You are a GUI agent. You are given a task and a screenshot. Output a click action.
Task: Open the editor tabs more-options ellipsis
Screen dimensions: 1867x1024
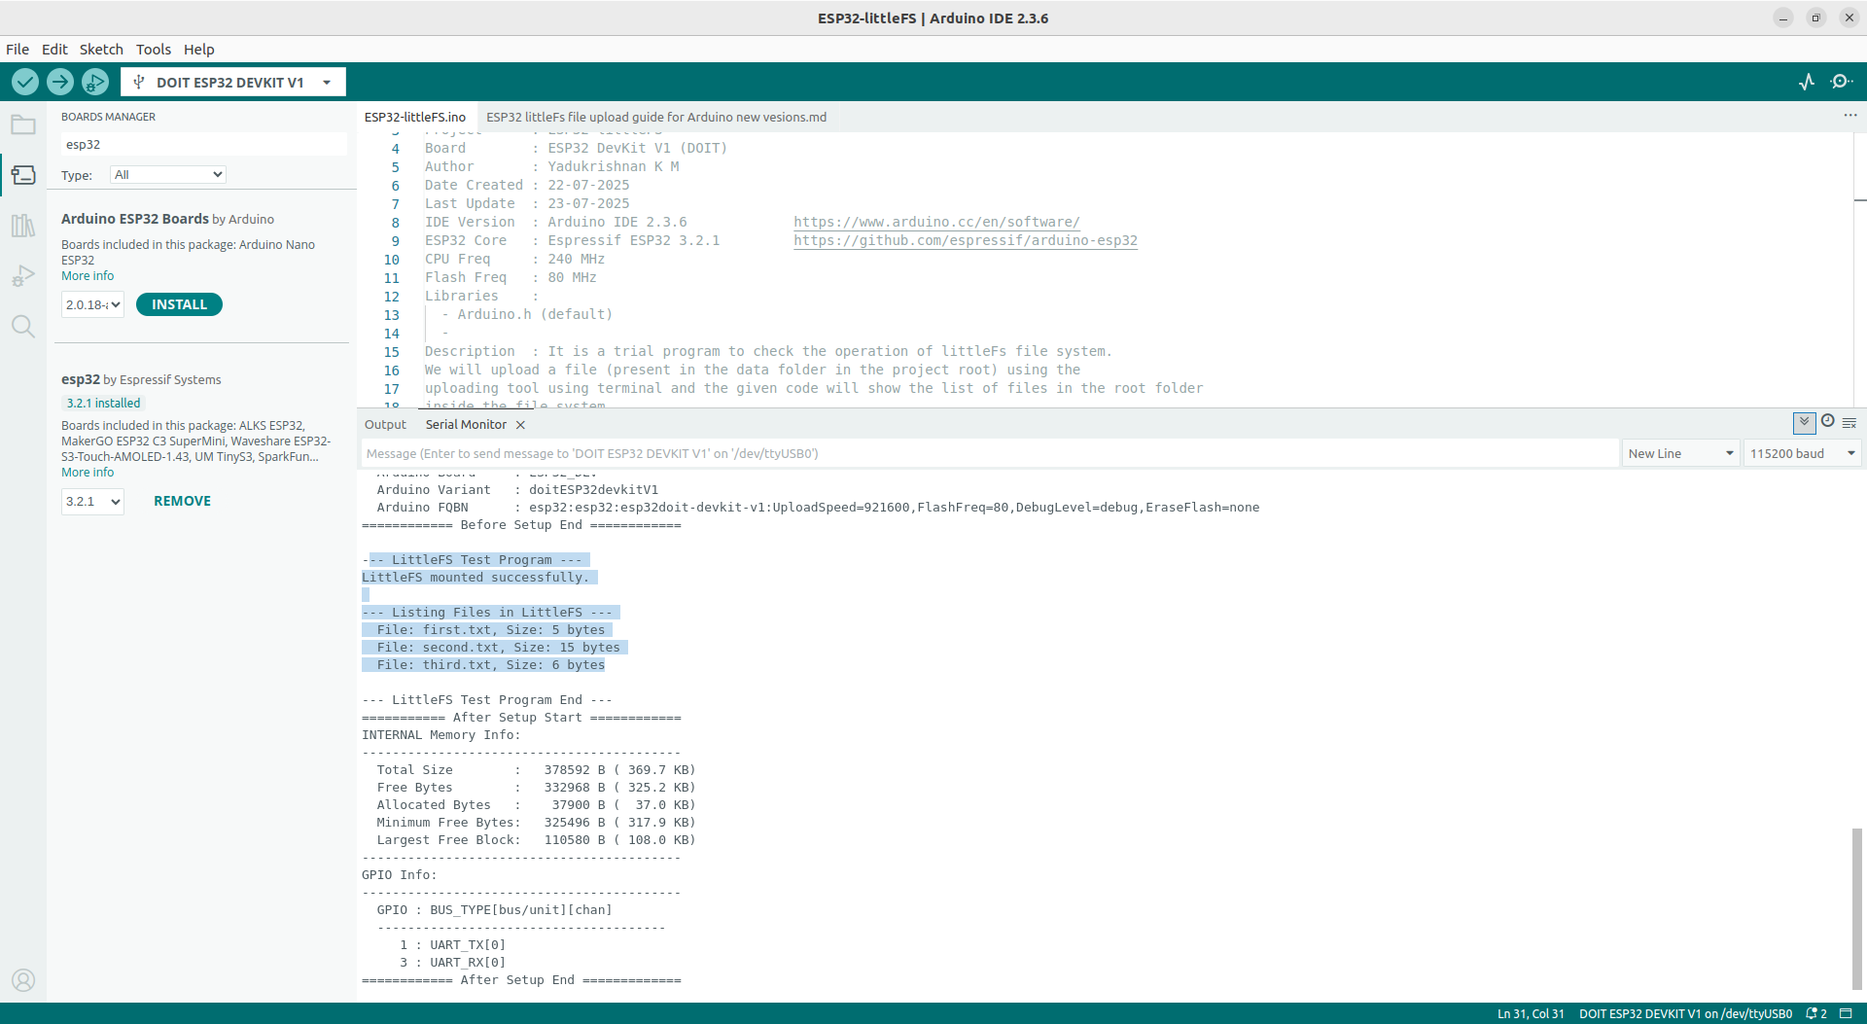click(x=1850, y=116)
